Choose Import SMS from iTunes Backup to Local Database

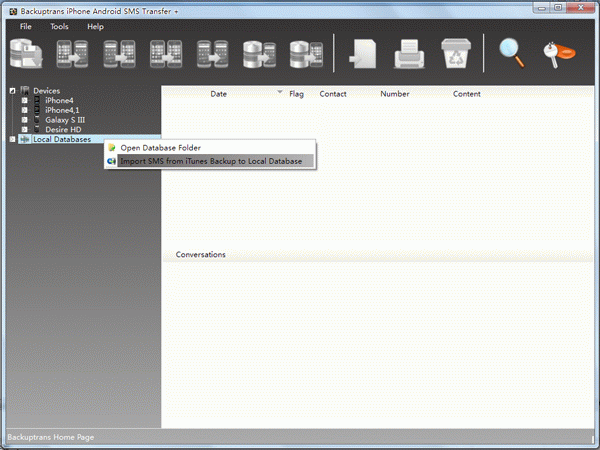tap(210, 161)
